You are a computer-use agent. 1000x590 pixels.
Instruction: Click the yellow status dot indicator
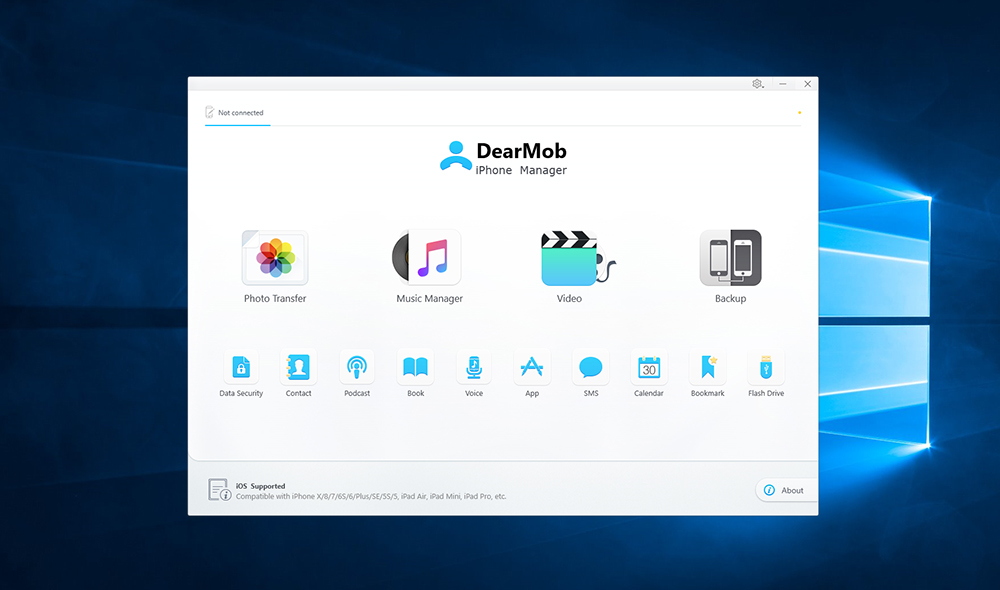[x=800, y=113]
